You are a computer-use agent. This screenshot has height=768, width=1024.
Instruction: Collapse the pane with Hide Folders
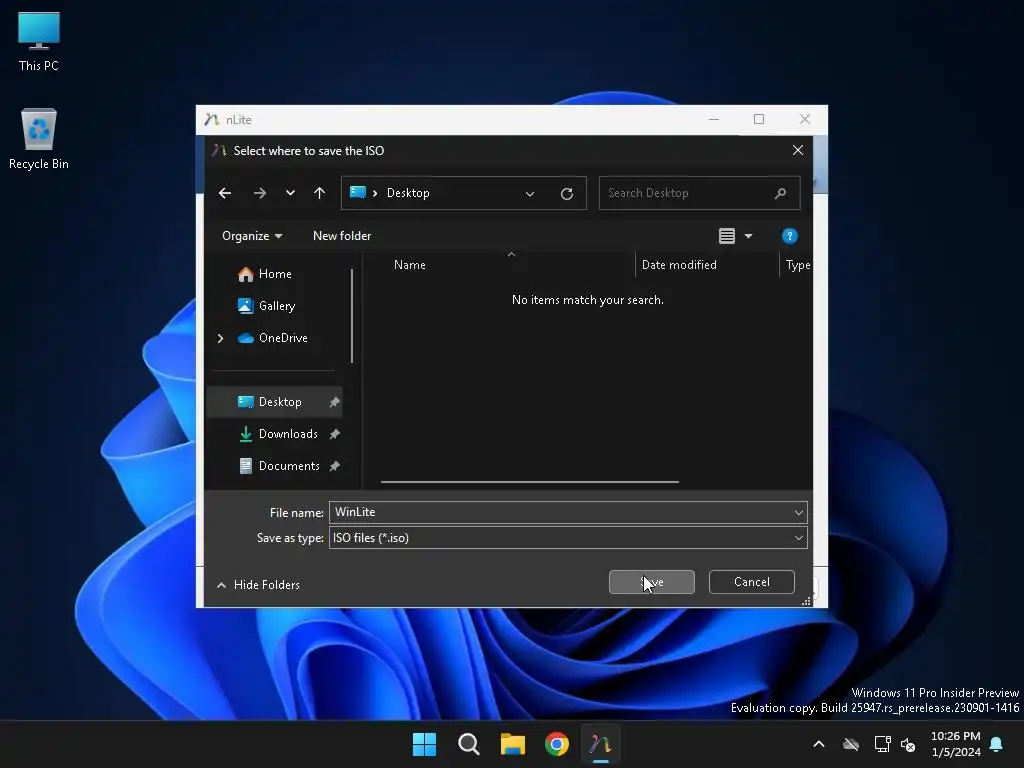[259, 585]
